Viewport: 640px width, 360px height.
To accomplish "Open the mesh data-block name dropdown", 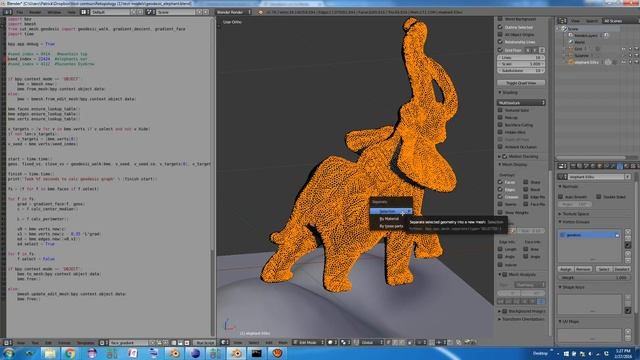I will 562,177.
